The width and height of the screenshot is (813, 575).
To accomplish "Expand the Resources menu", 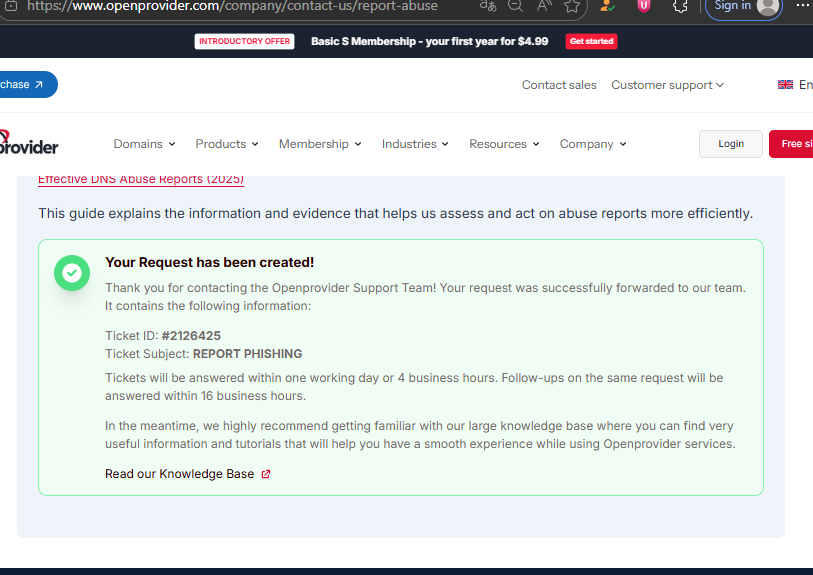I will 504,144.
